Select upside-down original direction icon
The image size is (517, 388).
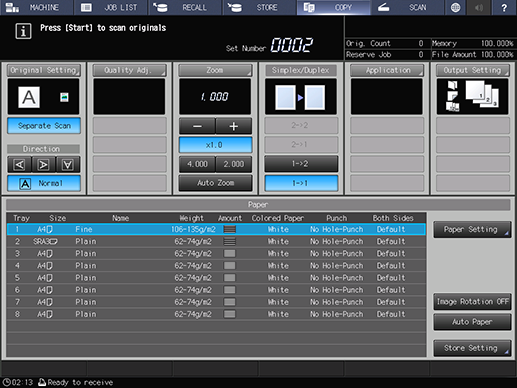(68, 165)
